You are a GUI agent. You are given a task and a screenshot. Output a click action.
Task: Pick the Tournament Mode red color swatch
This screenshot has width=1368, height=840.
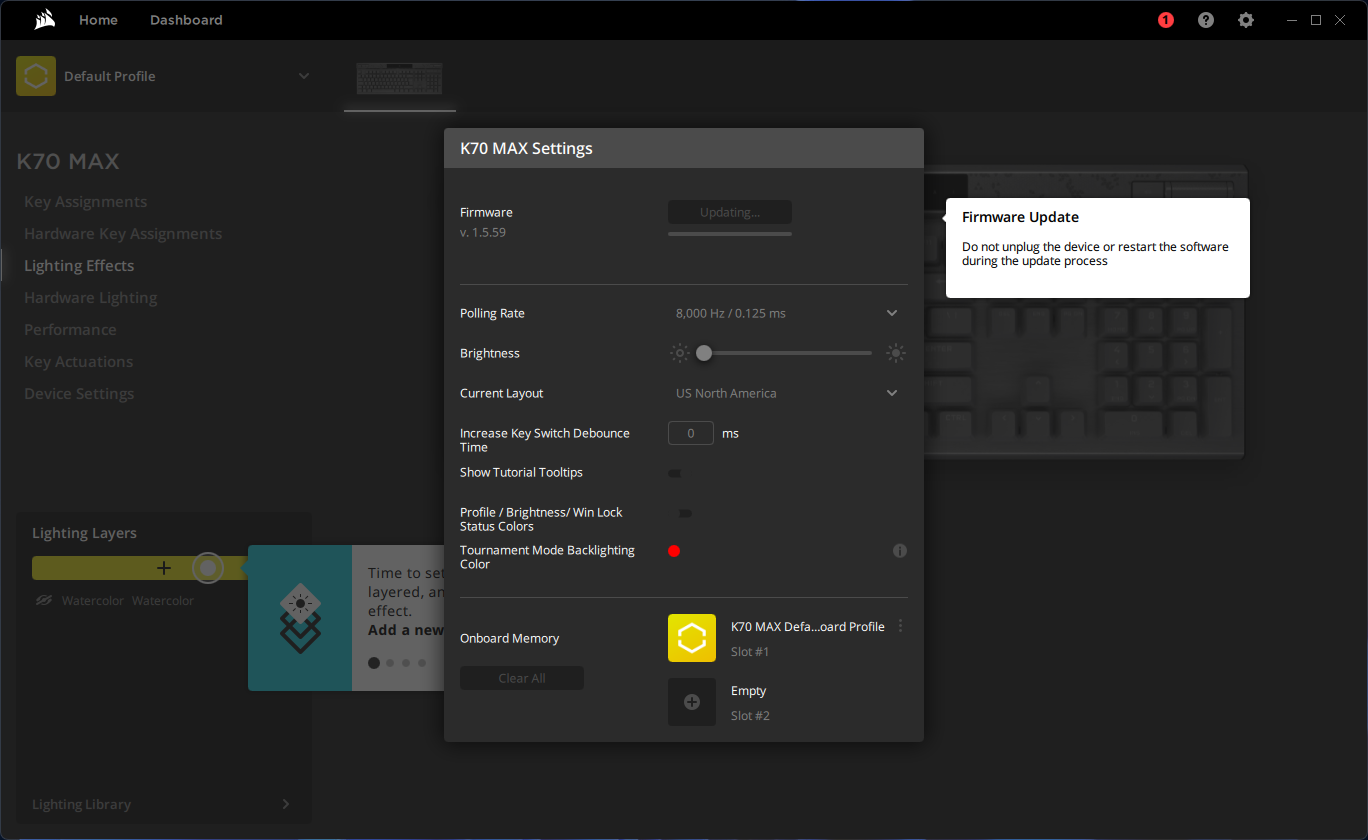[674, 551]
